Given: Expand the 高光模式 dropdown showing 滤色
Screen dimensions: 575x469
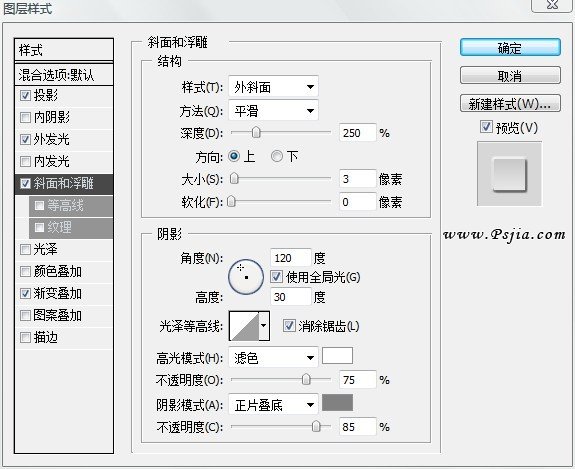Looking at the screenshot, I should [x=273, y=358].
